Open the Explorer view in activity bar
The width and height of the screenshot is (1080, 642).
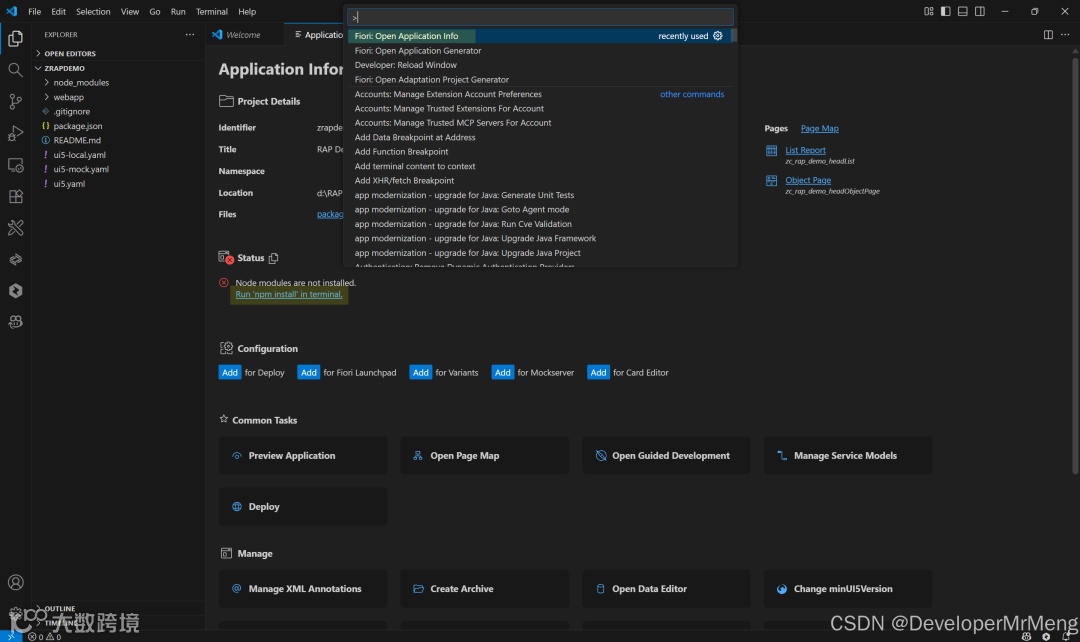[15, 39]
